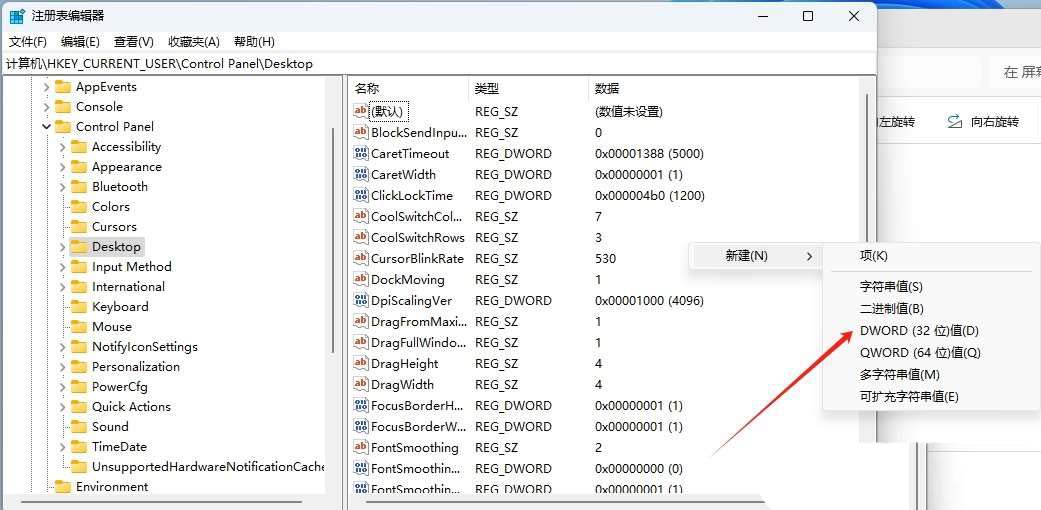1041x510 pixels.
Task: Expand the Input Method key
Action: tap(62, 267)
